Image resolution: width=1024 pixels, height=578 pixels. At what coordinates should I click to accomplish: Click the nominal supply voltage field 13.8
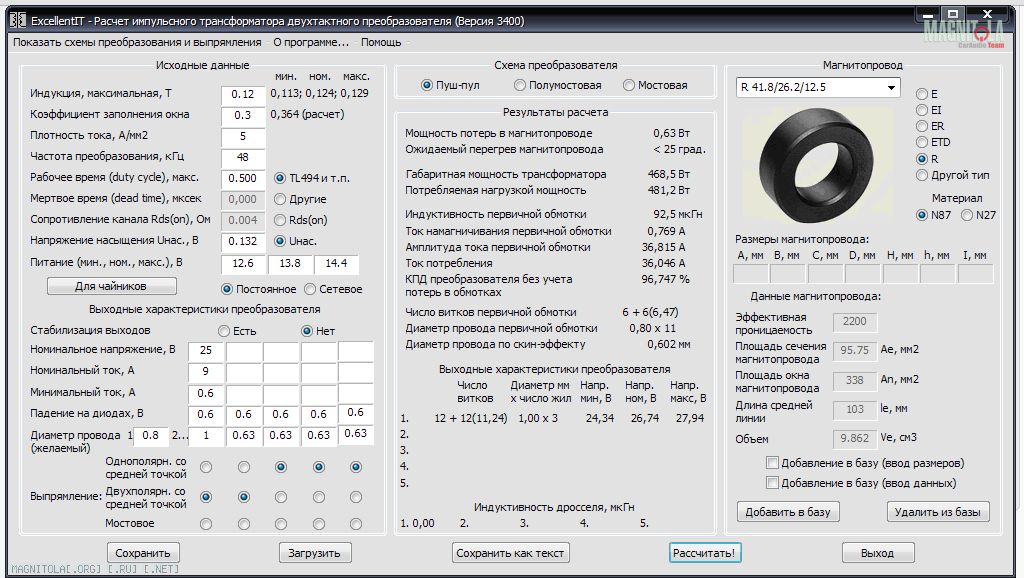pyautogui.click(x=290, y=263)
